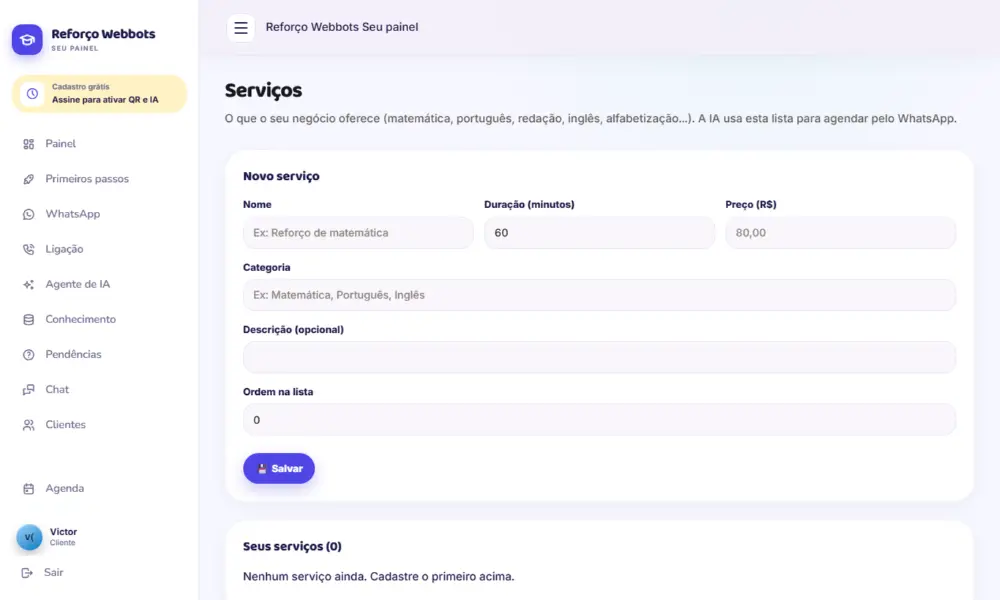
Task: Click the Ligação phone icon
Action: pyautogui.click(x=29, y=249)
